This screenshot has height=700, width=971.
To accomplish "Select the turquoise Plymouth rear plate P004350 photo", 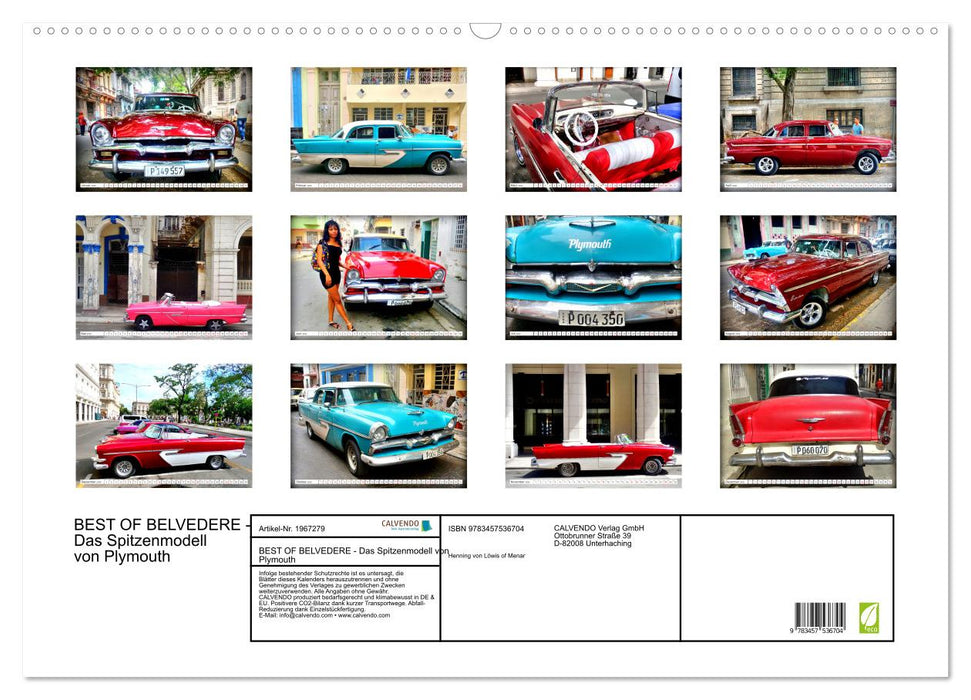I will [593, 277].
